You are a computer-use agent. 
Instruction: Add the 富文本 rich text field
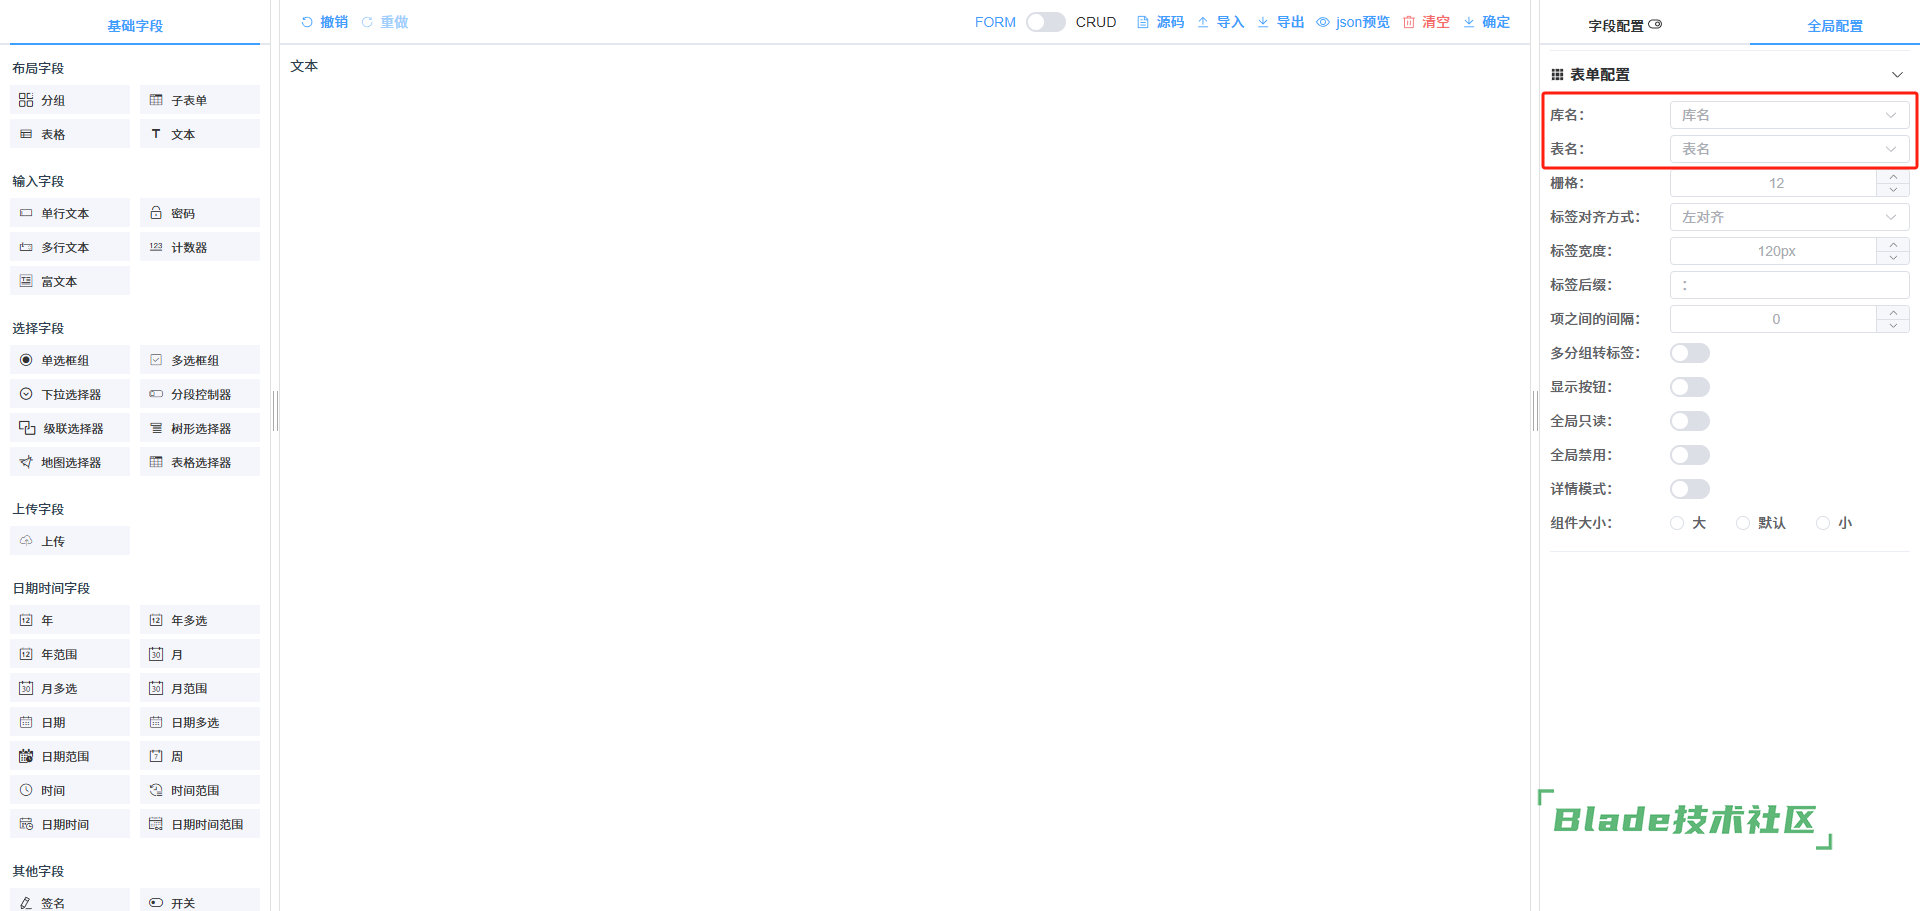click(x=70, y=281)
